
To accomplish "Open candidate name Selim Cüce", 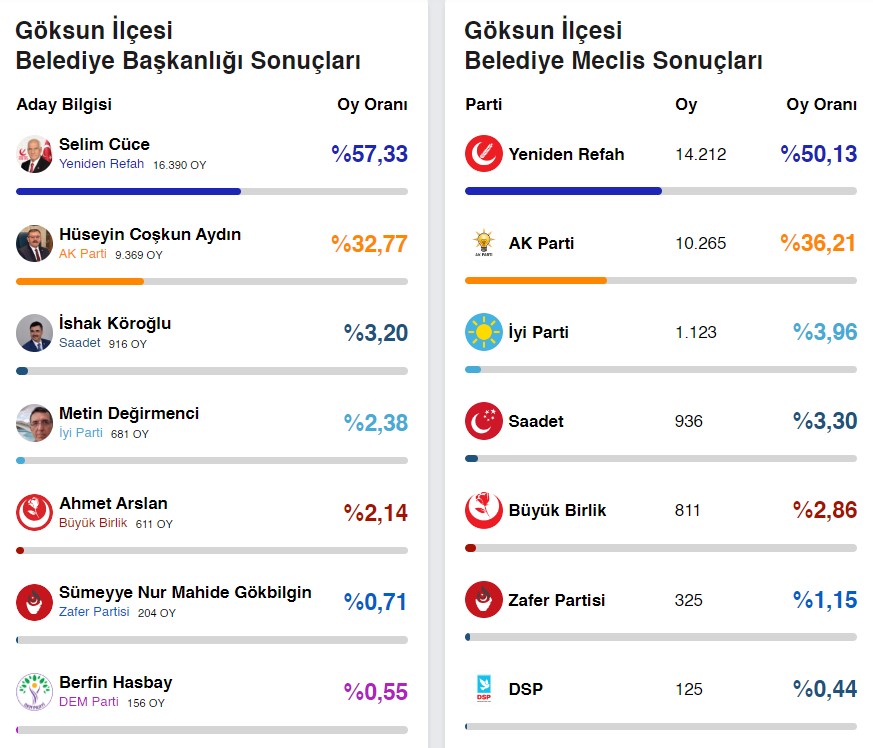I will click(x=104, y=144).
